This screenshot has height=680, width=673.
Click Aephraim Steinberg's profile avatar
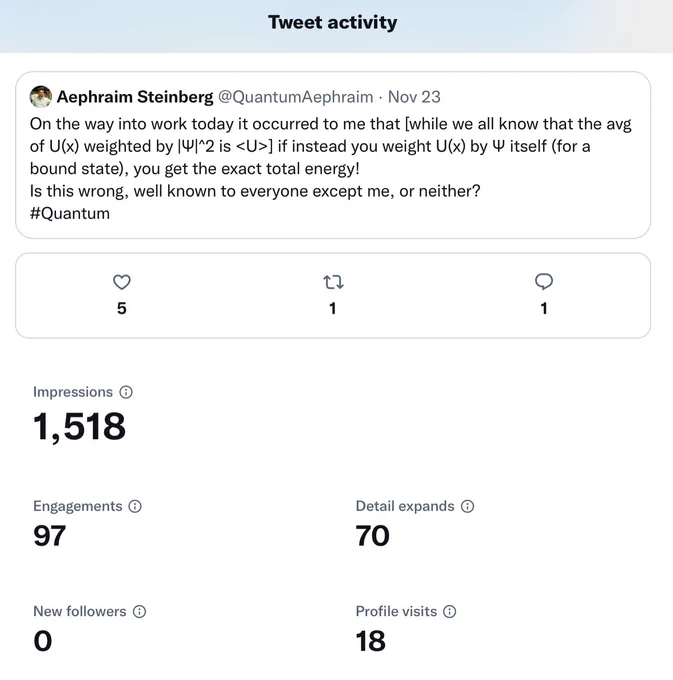41,96
